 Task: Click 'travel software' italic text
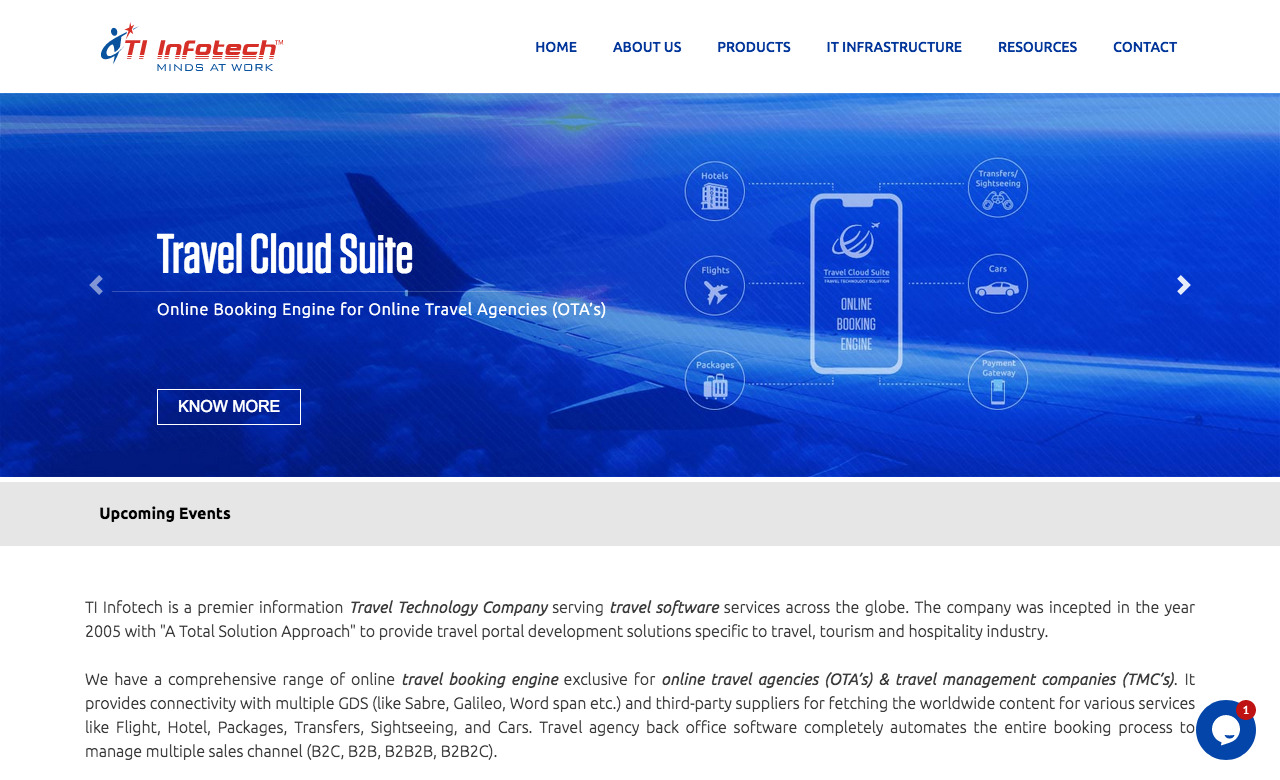[664, 607]
